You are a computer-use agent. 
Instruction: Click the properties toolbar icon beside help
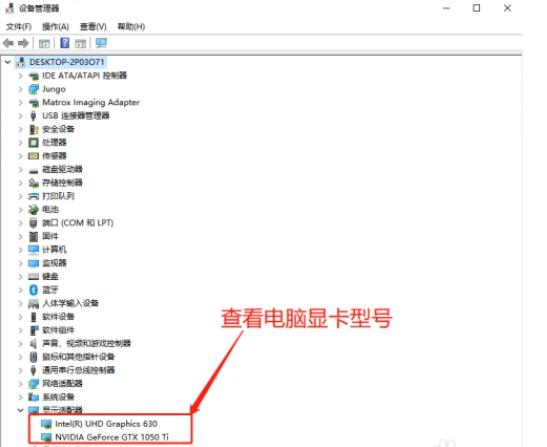click(x=80, y=44)
